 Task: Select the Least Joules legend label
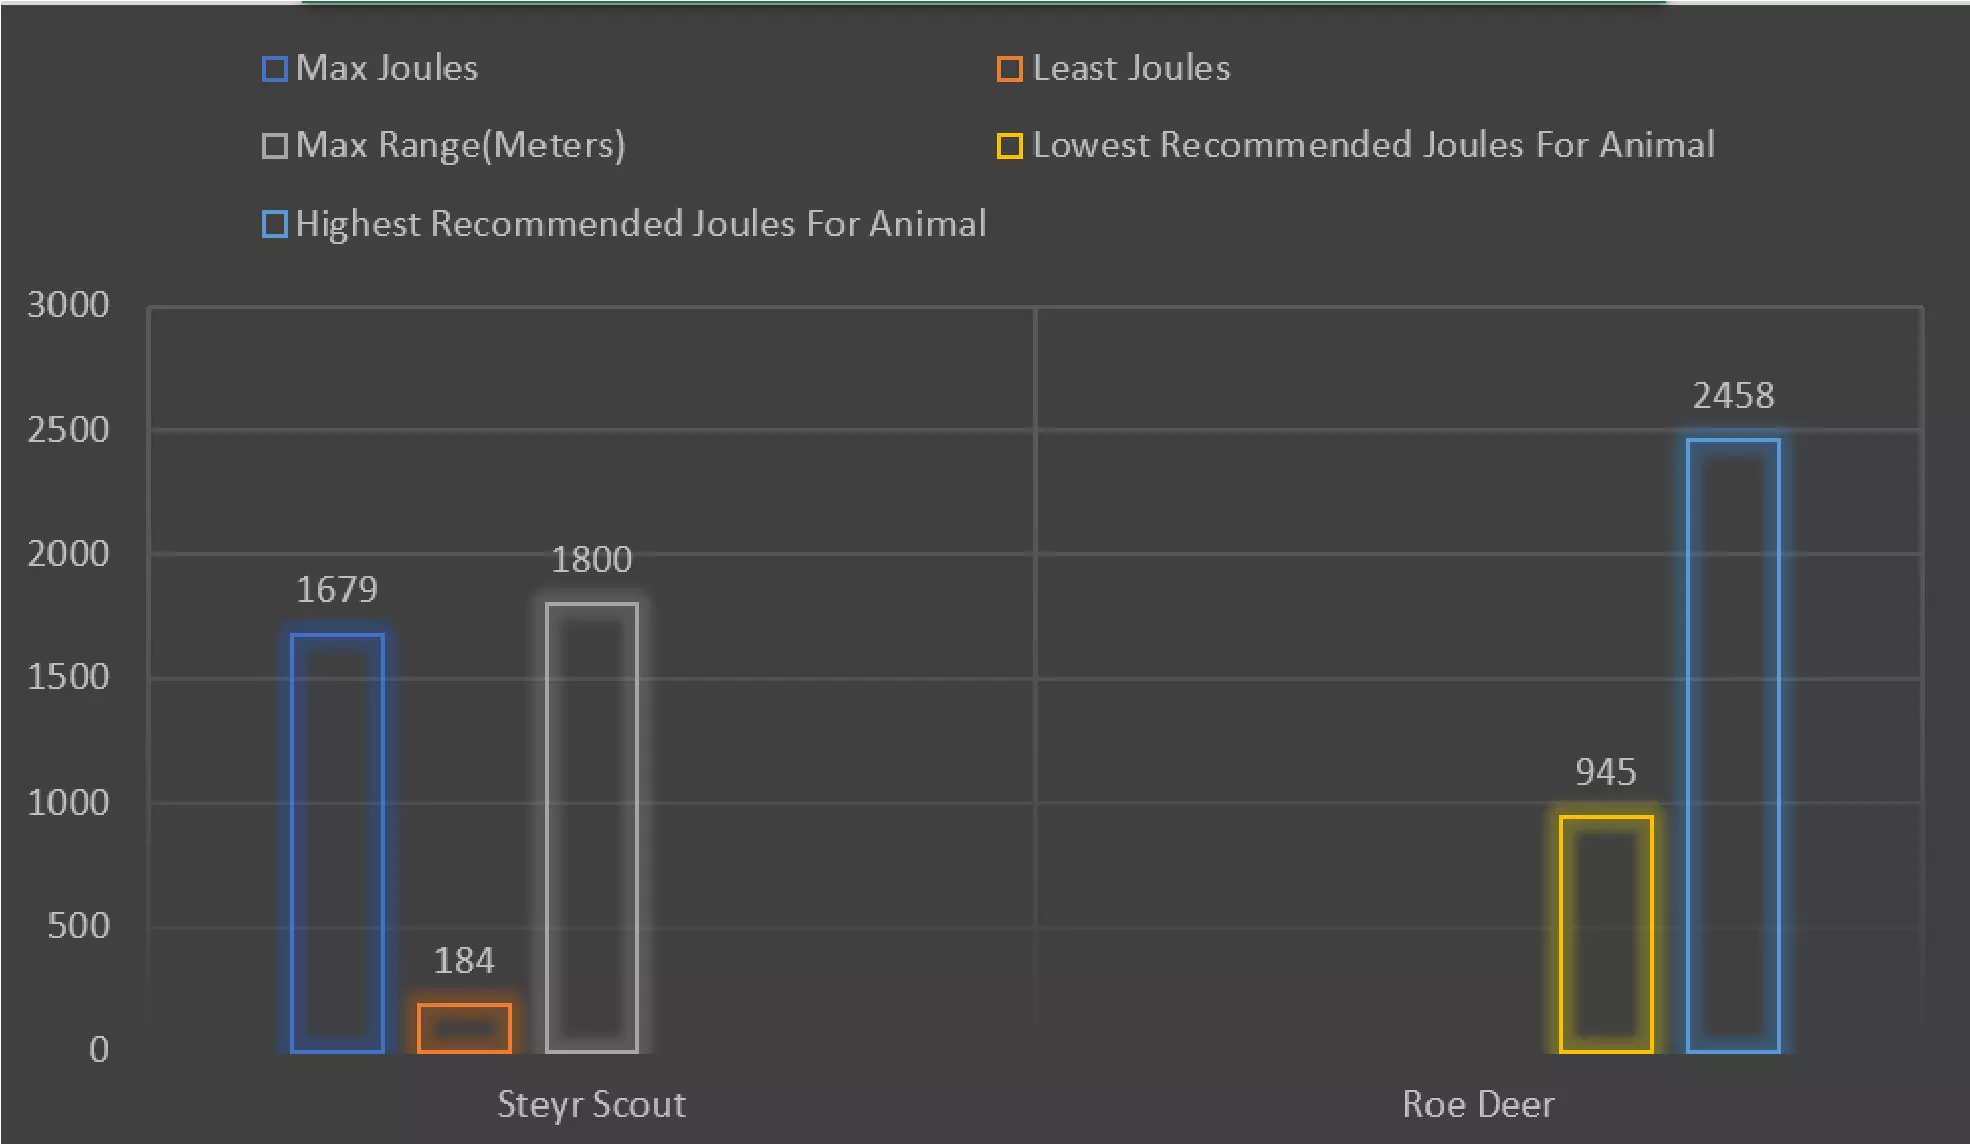(x=1131, y=68)
